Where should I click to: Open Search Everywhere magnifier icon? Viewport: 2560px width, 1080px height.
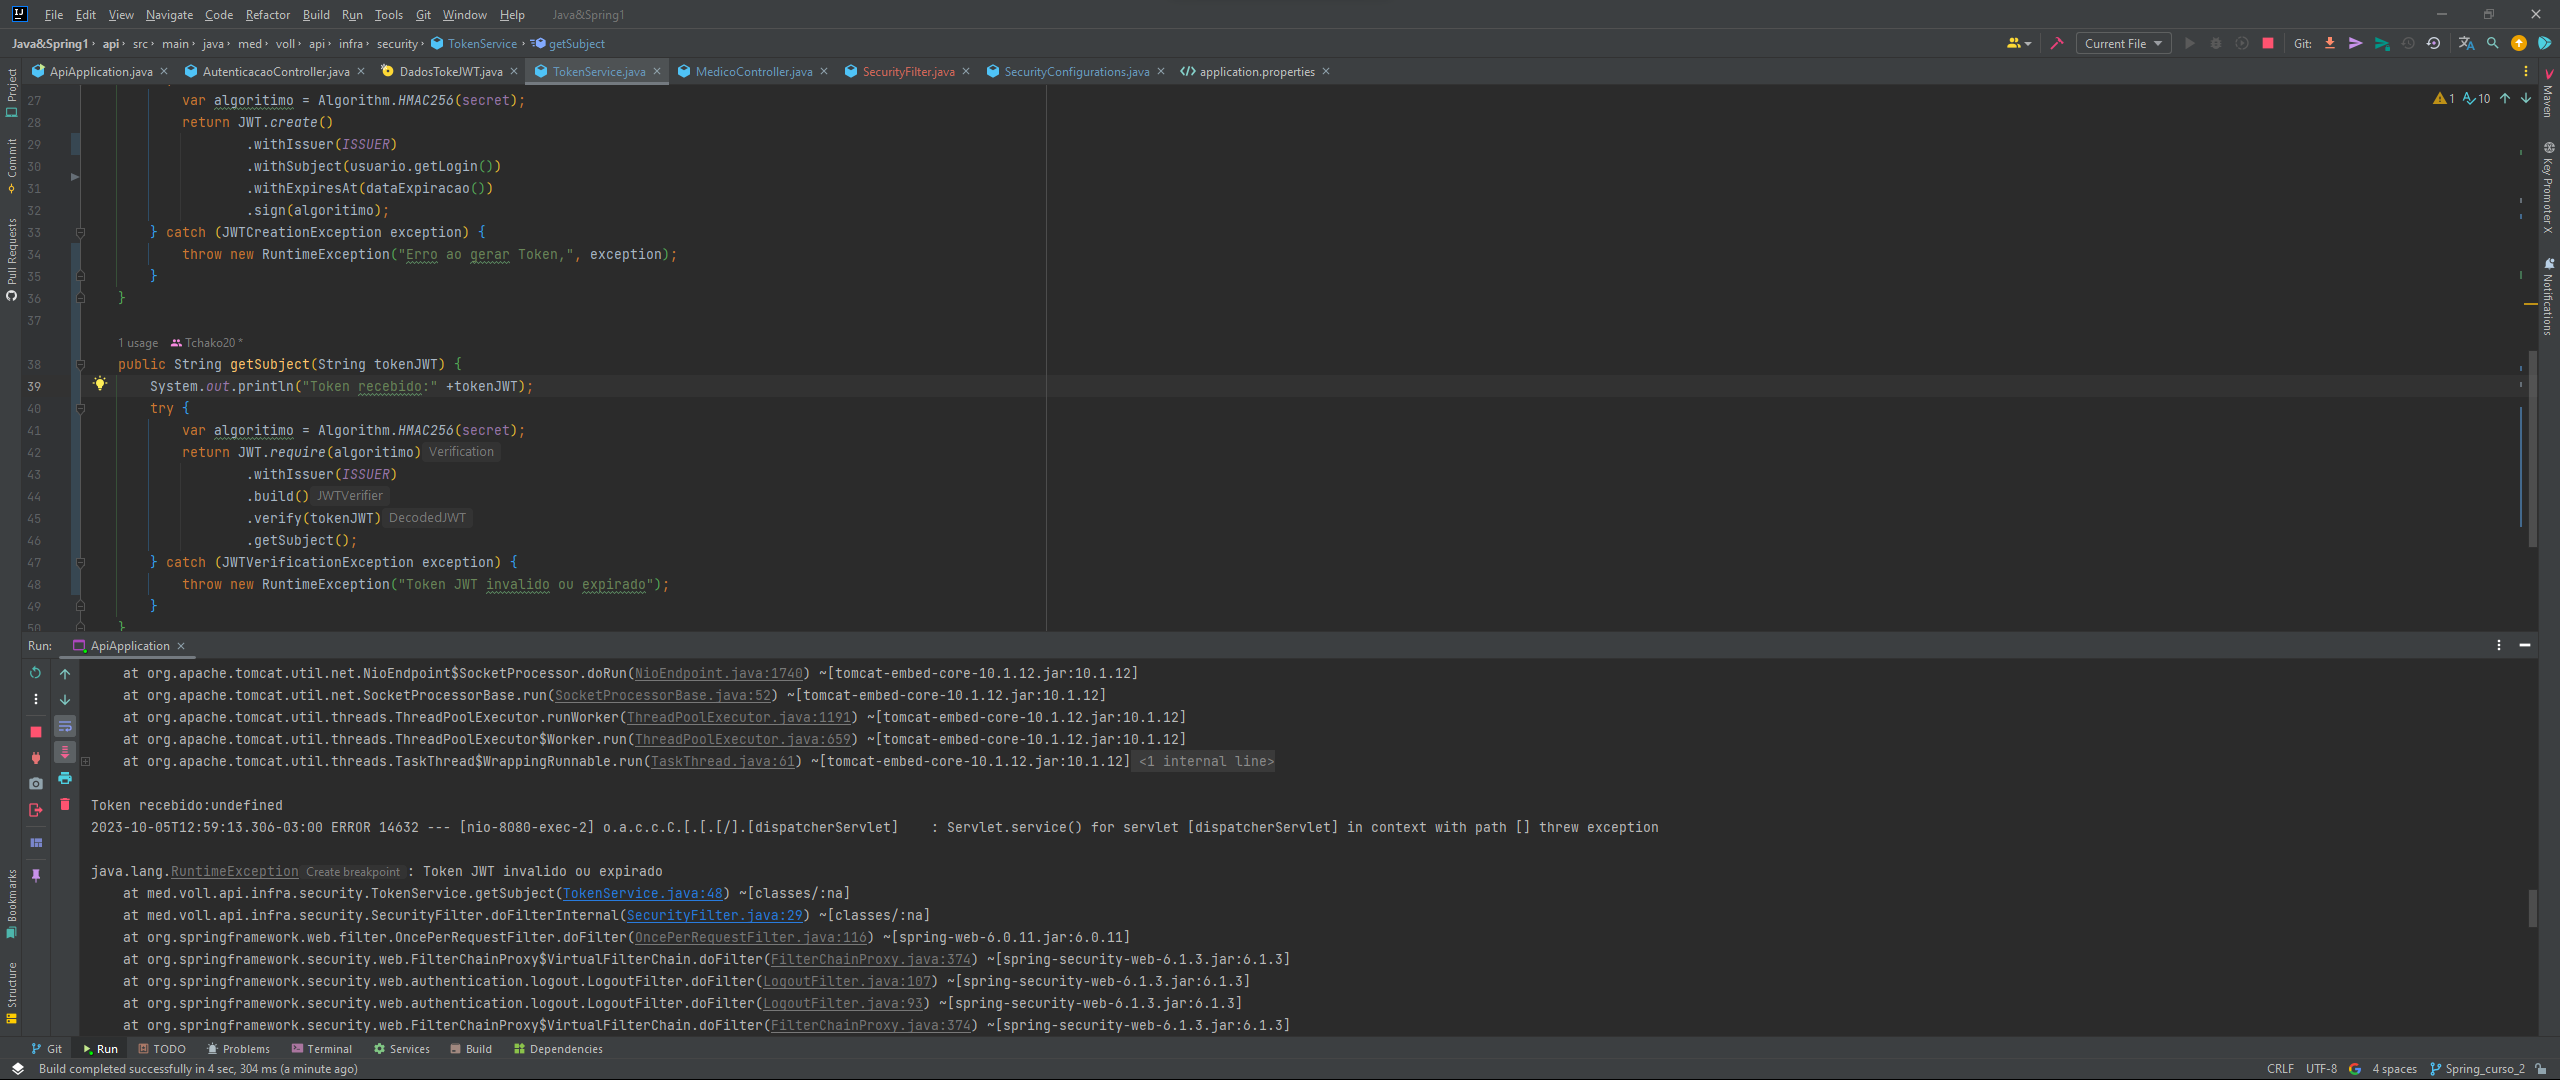2493,43
